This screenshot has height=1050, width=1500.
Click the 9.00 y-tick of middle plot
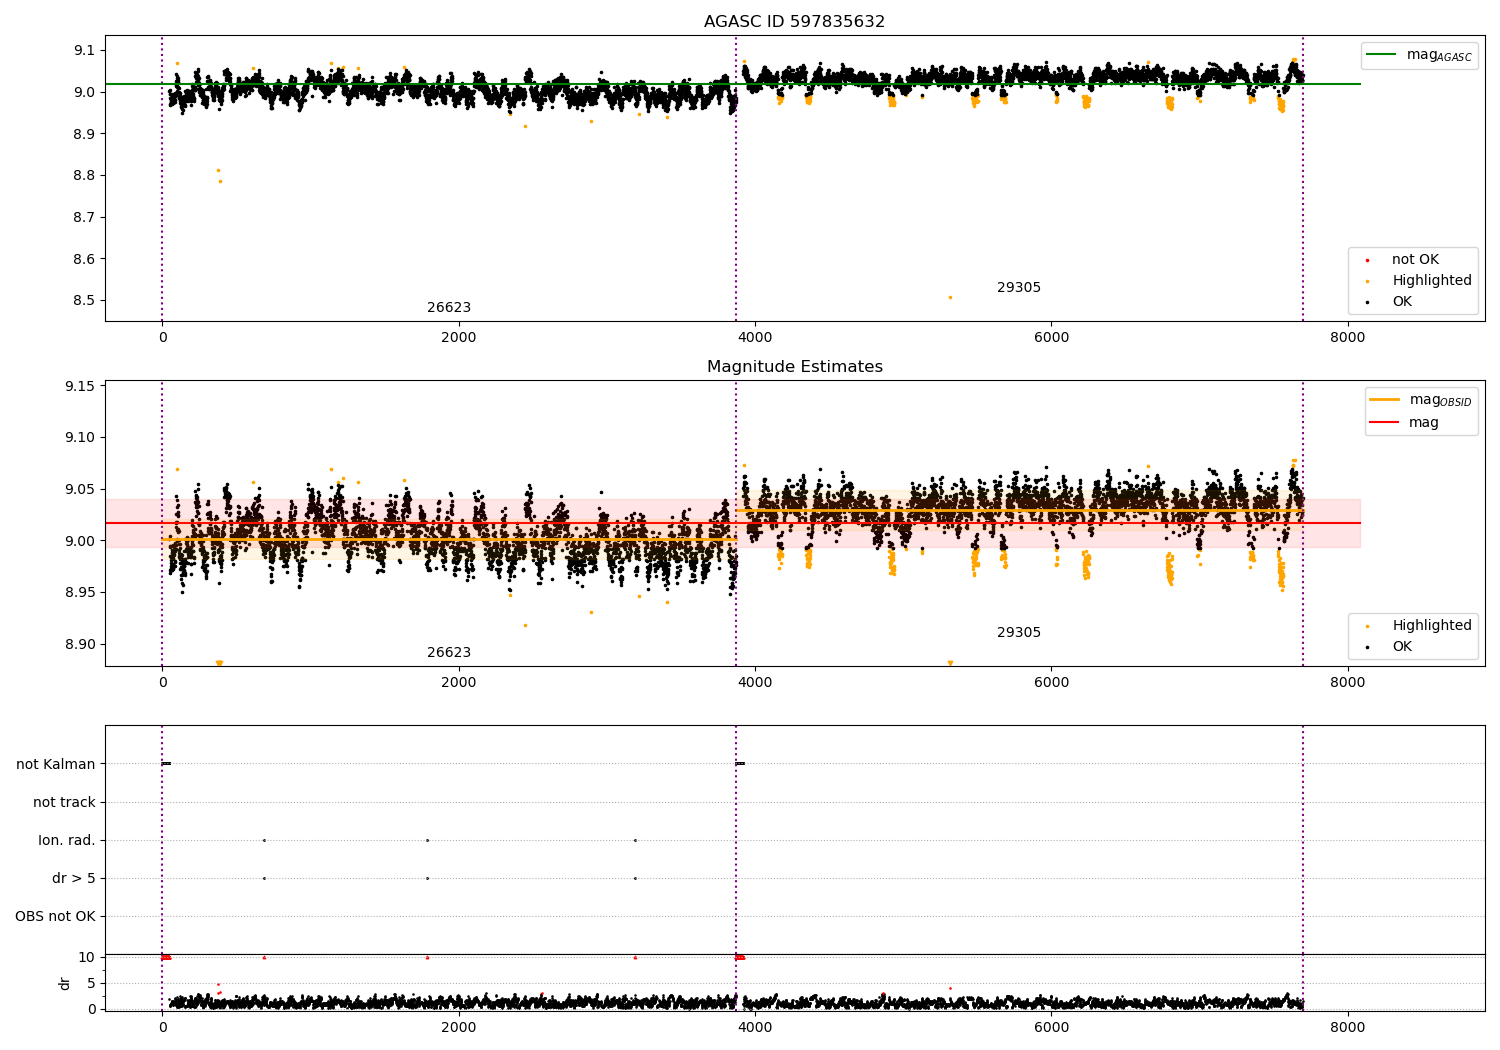[x=81, y=541]
